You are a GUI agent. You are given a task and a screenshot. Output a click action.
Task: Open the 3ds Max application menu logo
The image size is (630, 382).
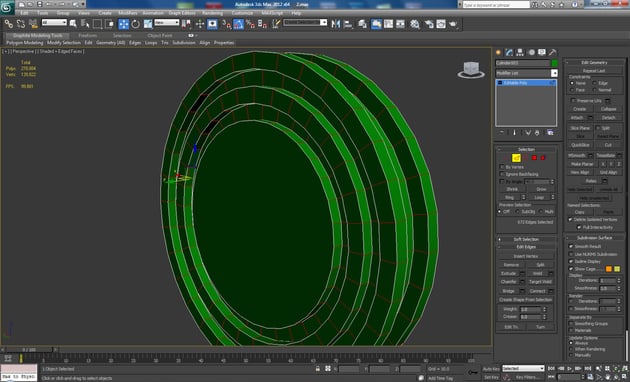[7, 7]
